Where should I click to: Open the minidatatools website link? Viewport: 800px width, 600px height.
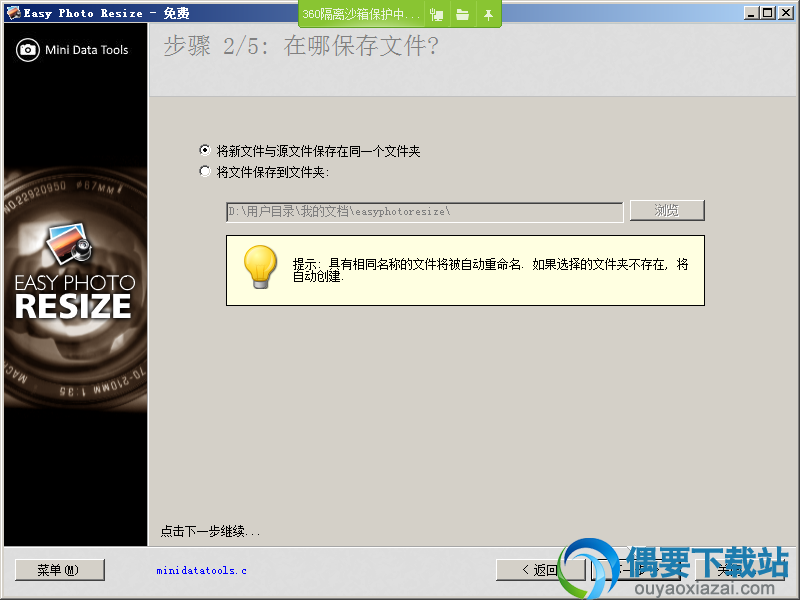tap(202, 570)
